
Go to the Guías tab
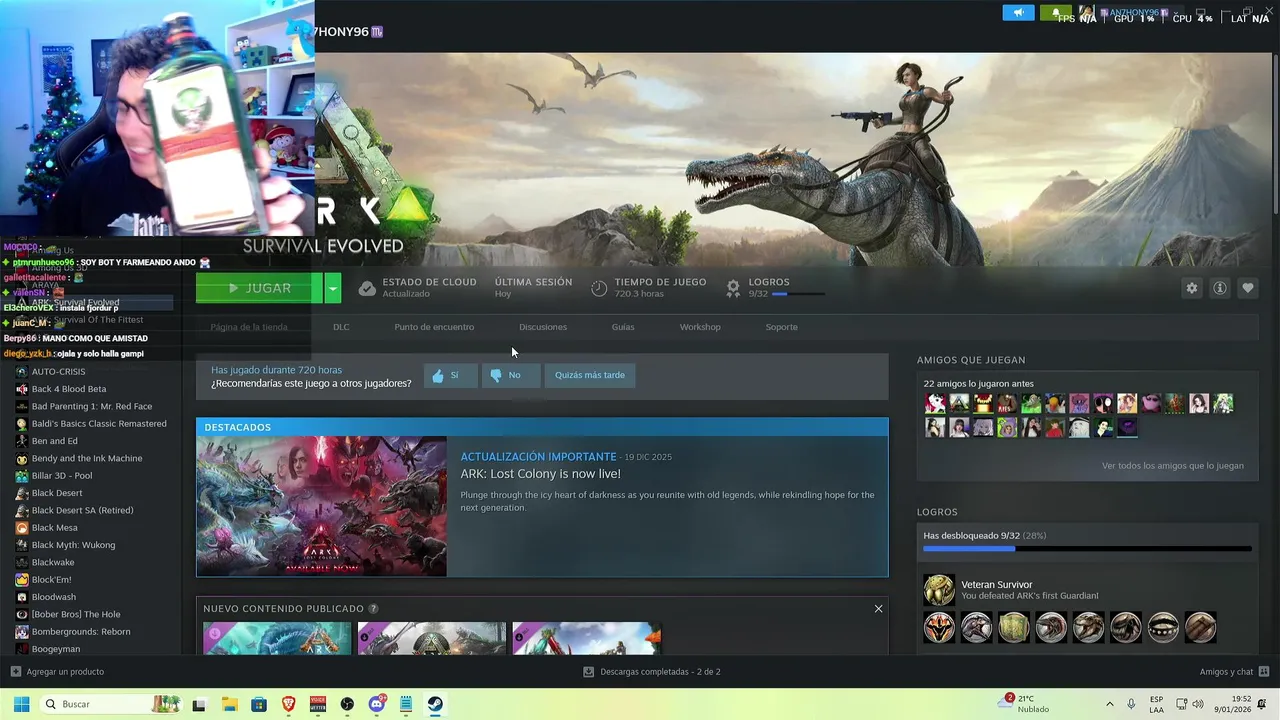coord(623,327)
